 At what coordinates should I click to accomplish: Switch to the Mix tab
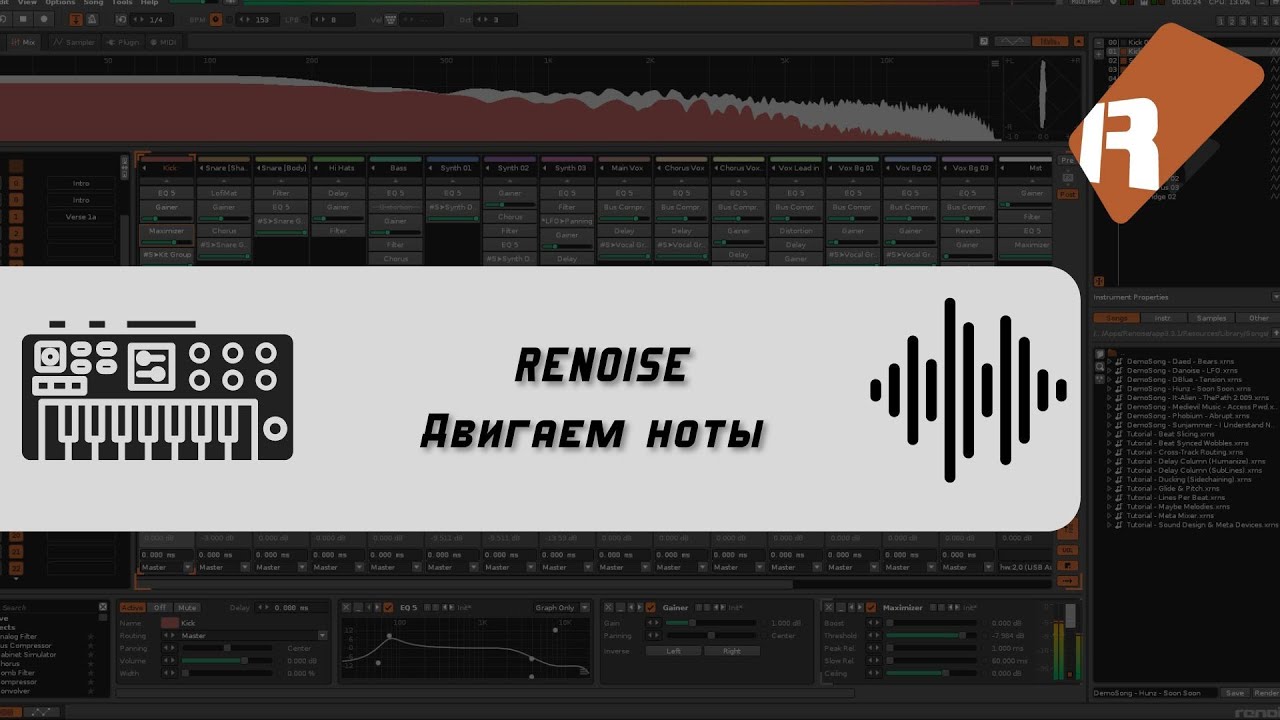pyautogui.click(x=24, y=42)
